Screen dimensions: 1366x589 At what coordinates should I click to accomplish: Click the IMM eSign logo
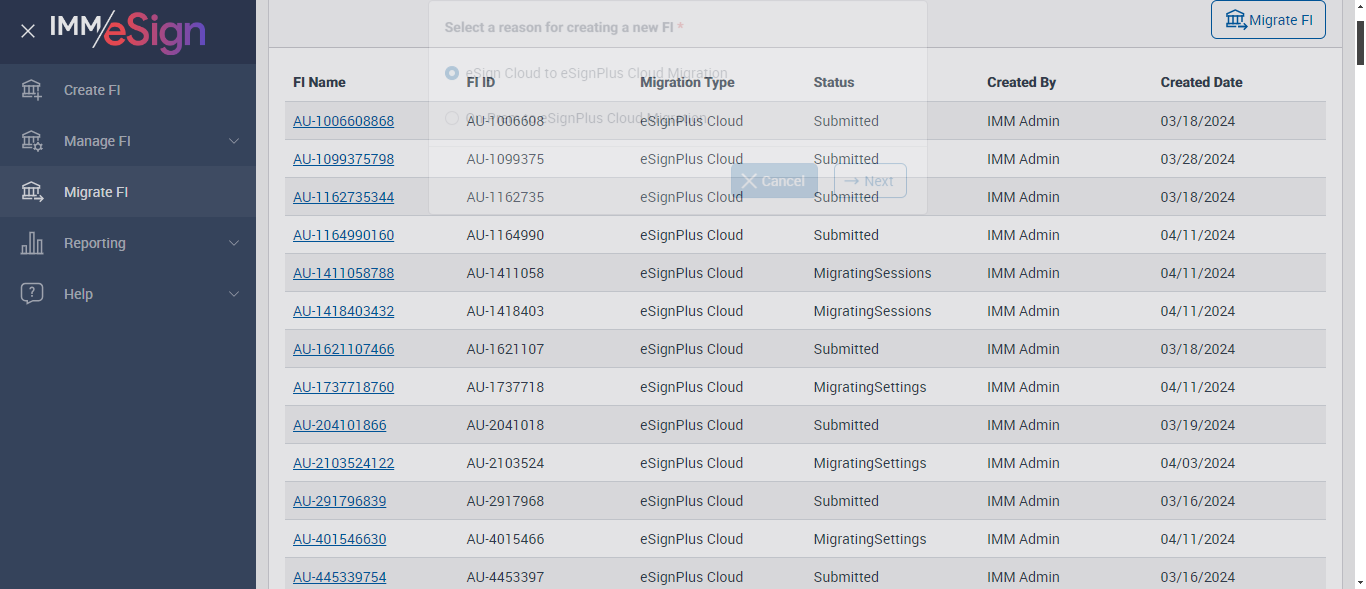point(127,31)
